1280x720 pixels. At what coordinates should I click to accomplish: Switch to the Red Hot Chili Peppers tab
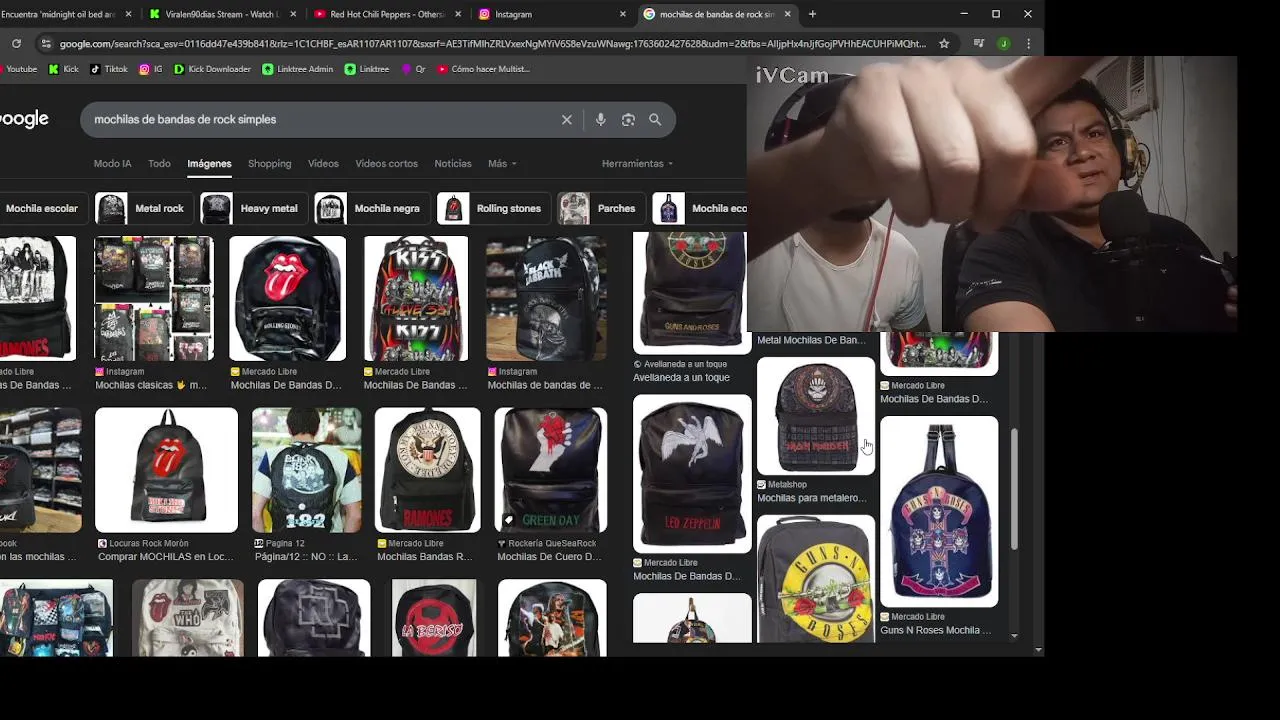(x=385, y=14)
